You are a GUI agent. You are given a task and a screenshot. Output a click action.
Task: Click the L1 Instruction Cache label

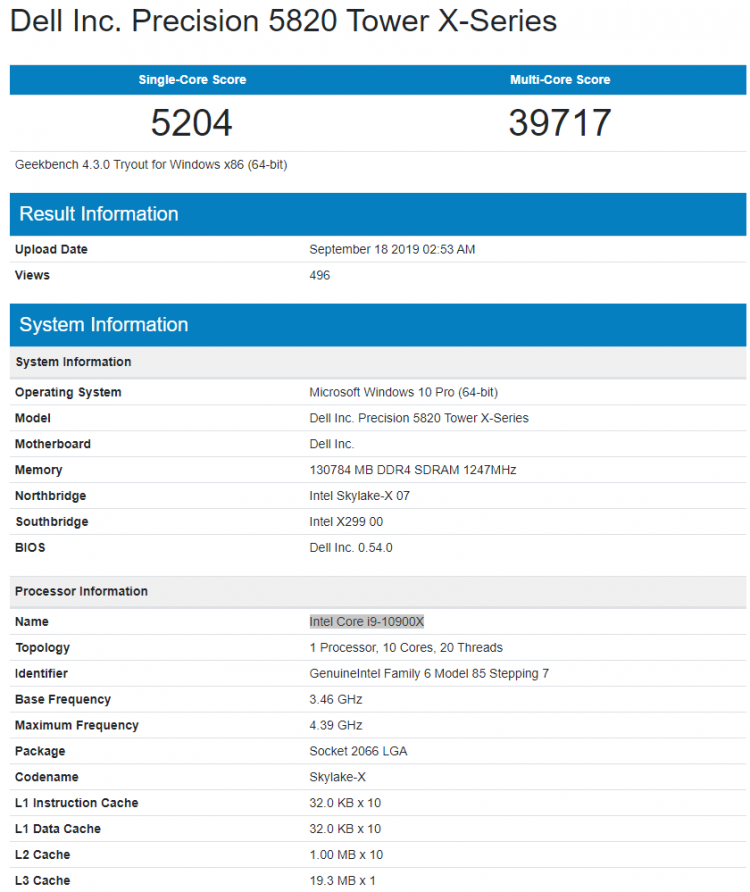(76, 803)
